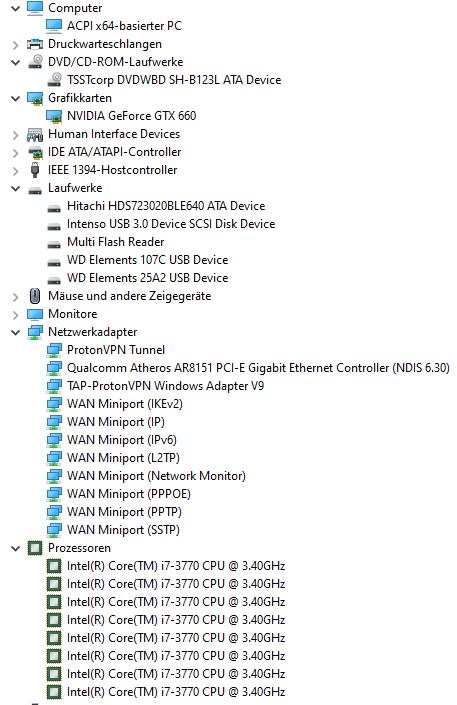Select TAP-ProtonVPN Windows Adapter V9
457x705 pixels.
[x=166, y=386]
